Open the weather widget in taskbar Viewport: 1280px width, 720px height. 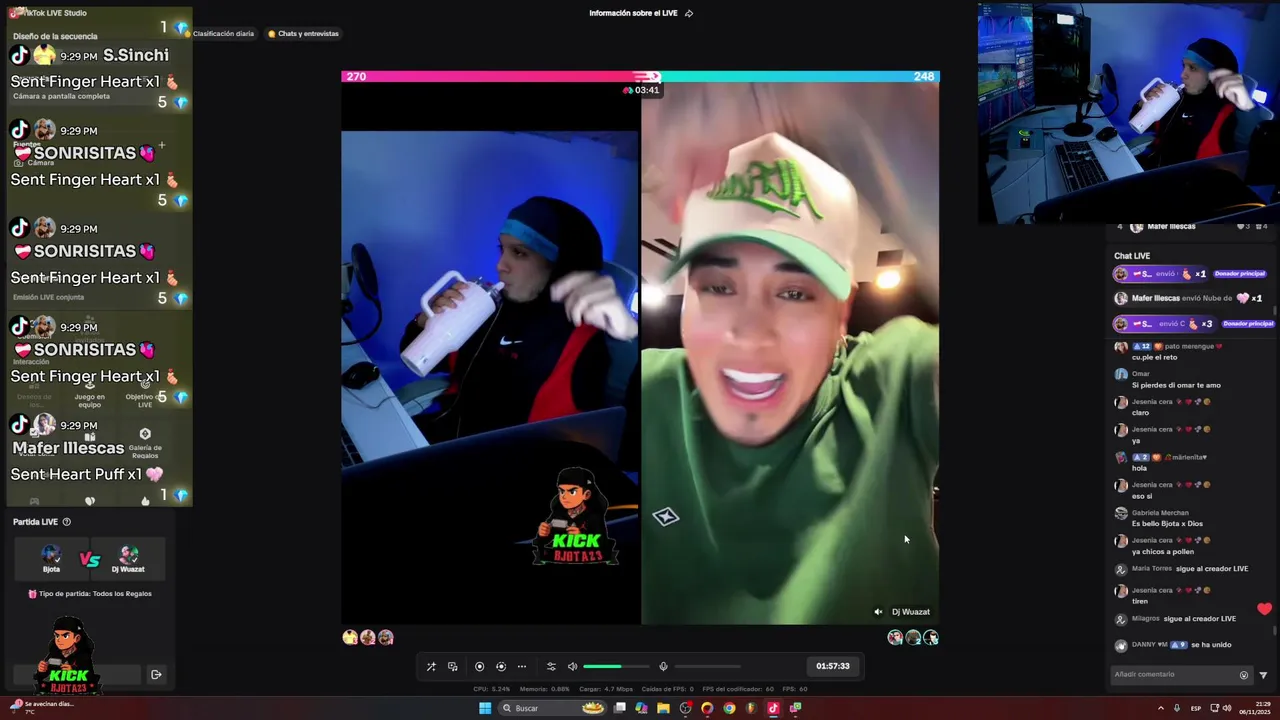point(40,707)
